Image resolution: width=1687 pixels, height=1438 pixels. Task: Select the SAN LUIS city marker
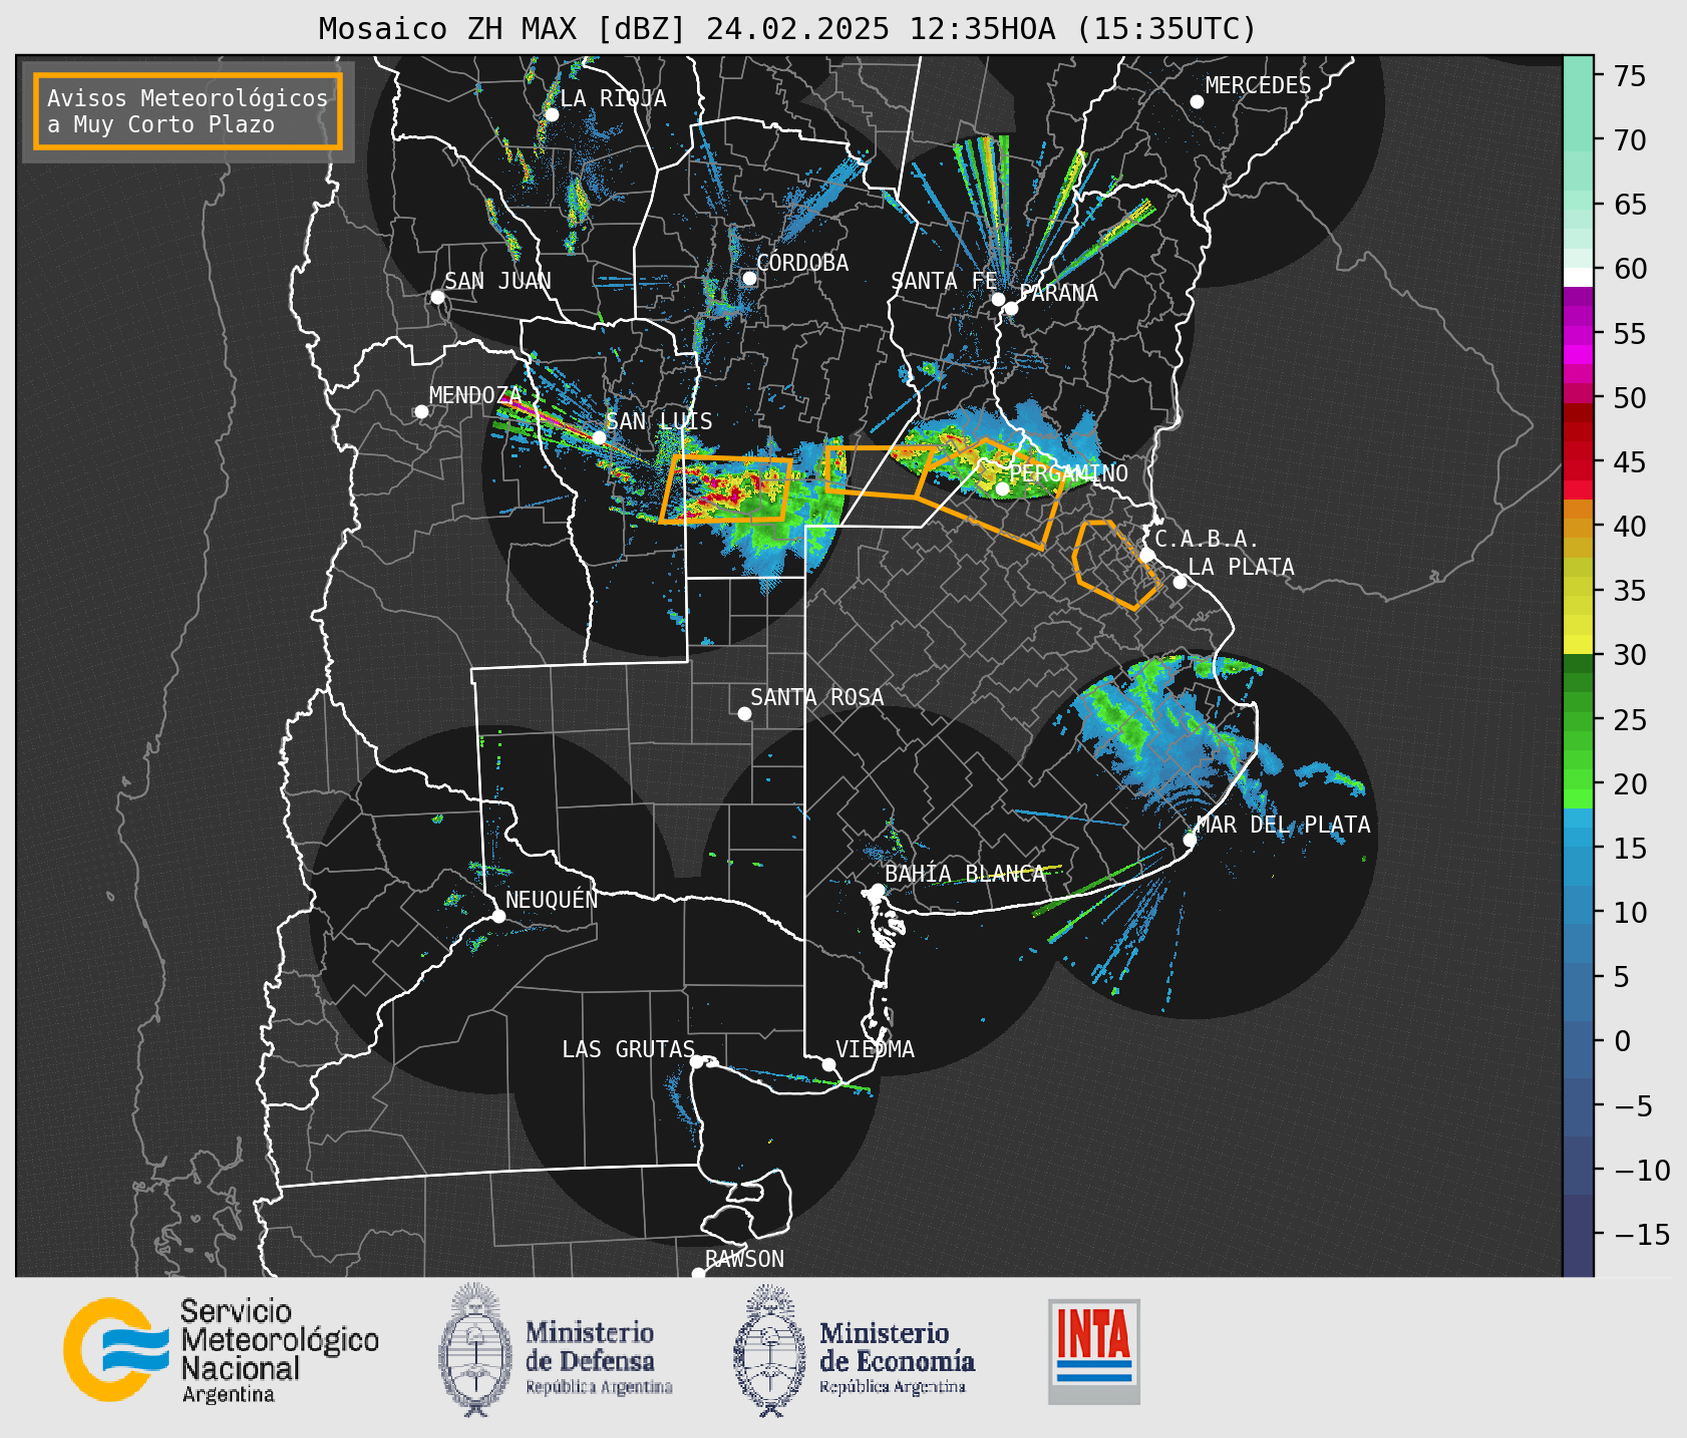599,437
